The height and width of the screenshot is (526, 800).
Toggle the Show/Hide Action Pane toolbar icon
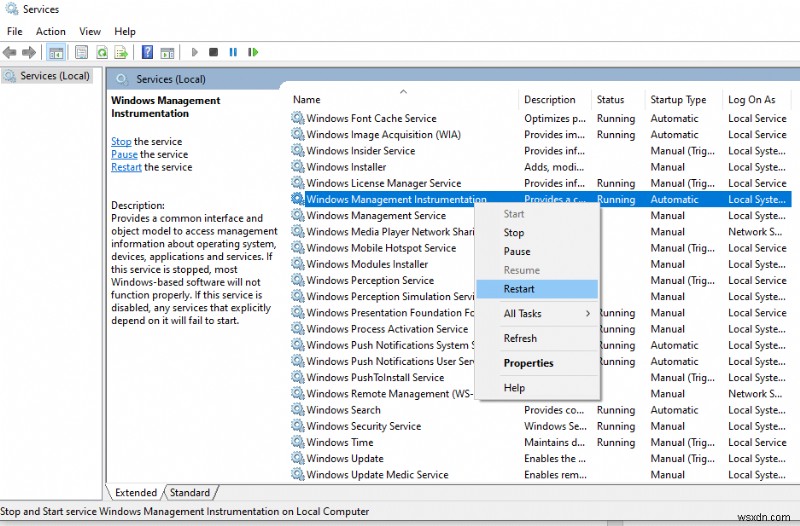pyautogui.click(x=167, y=52)
